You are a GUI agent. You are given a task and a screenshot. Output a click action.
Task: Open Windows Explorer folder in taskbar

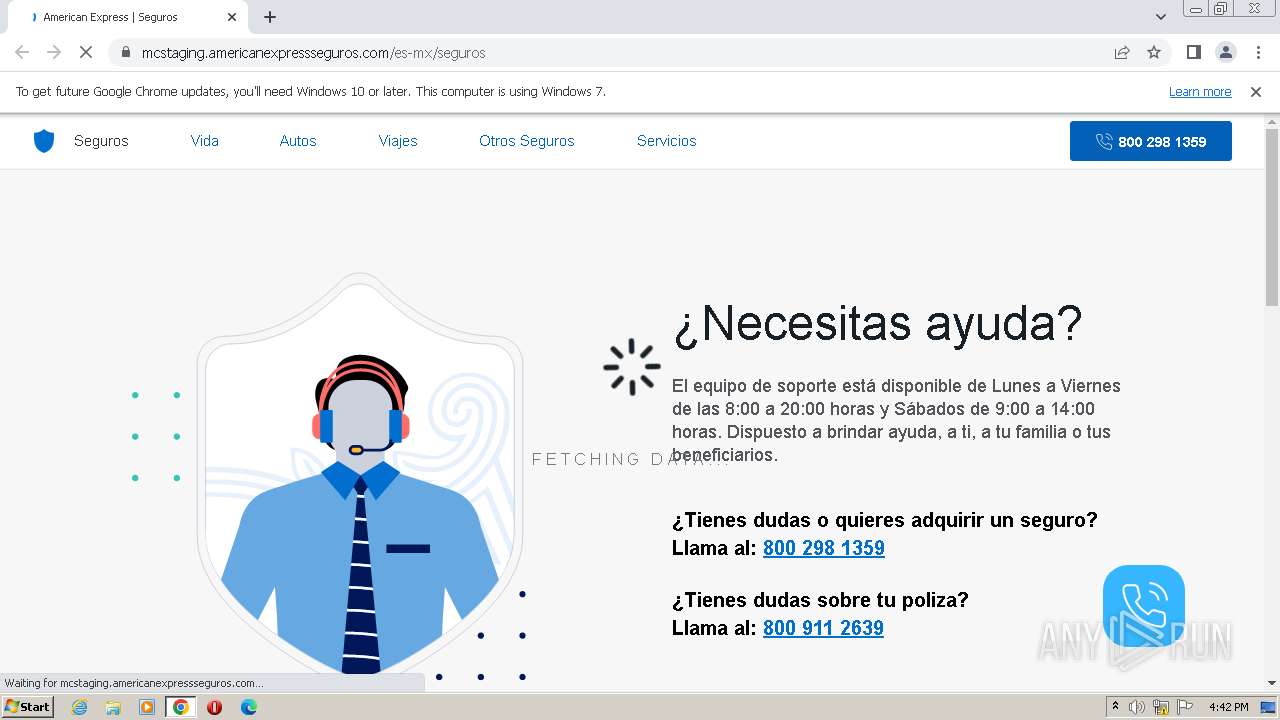tap(113, 707)
